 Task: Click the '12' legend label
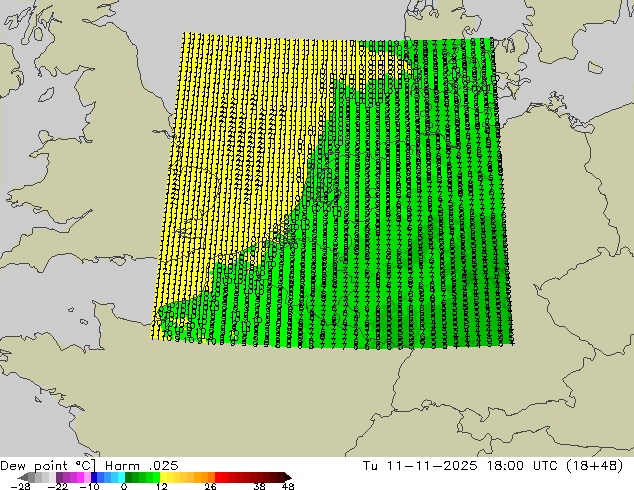pos(162,486)
